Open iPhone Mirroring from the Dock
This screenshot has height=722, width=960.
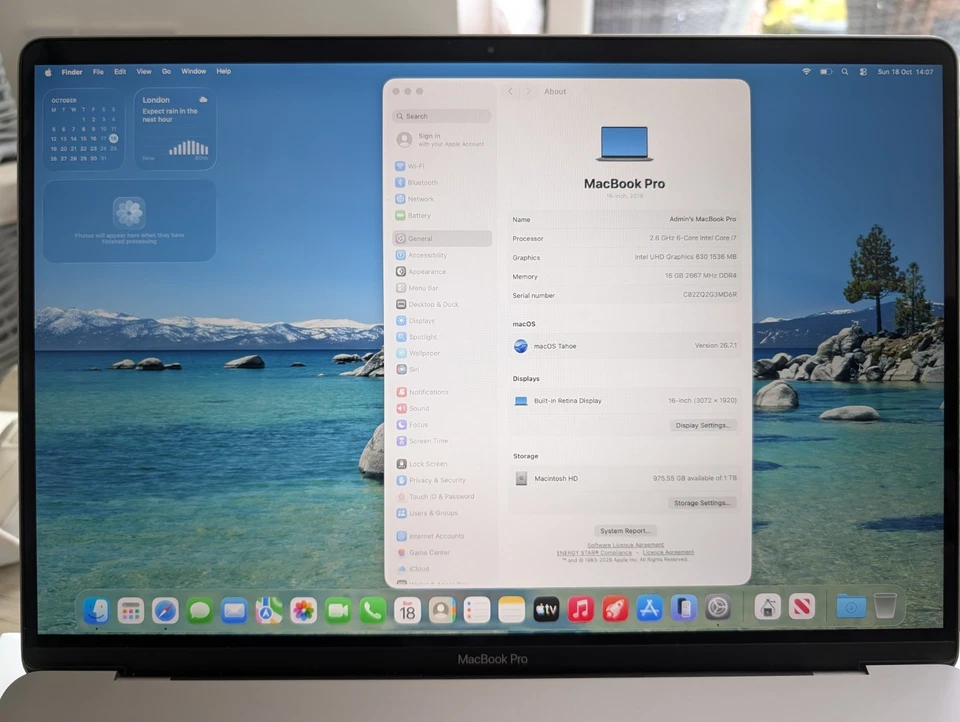point(683,609)
